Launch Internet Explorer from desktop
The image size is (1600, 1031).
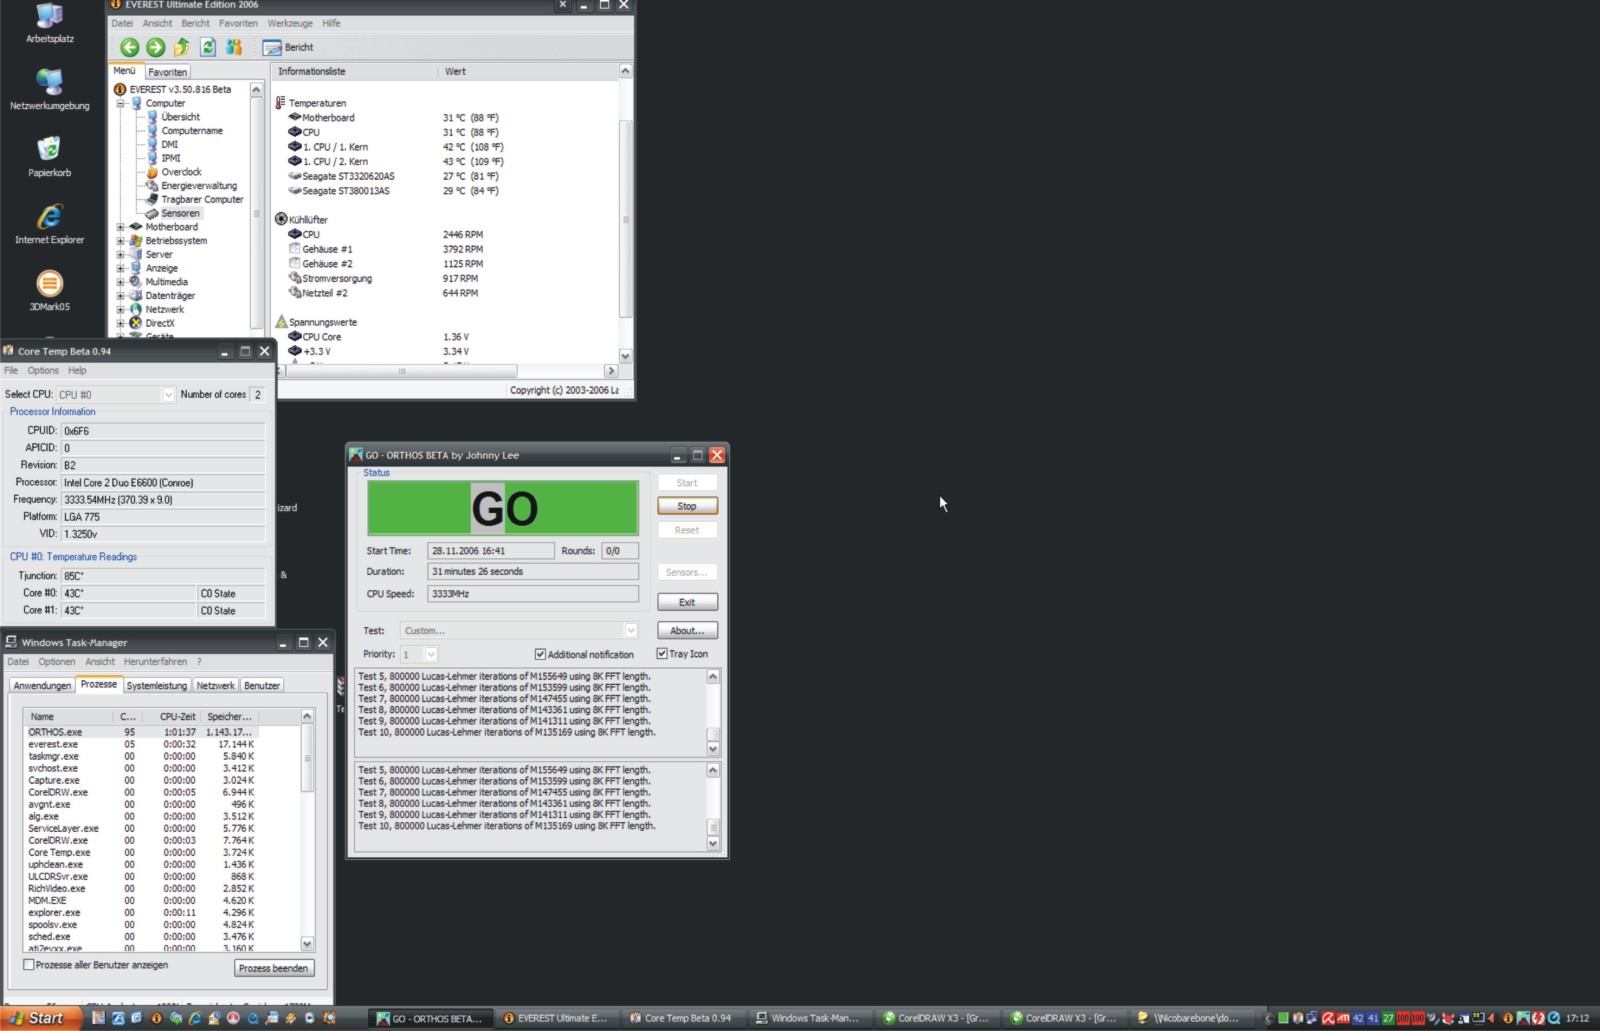tap(49, 224)
